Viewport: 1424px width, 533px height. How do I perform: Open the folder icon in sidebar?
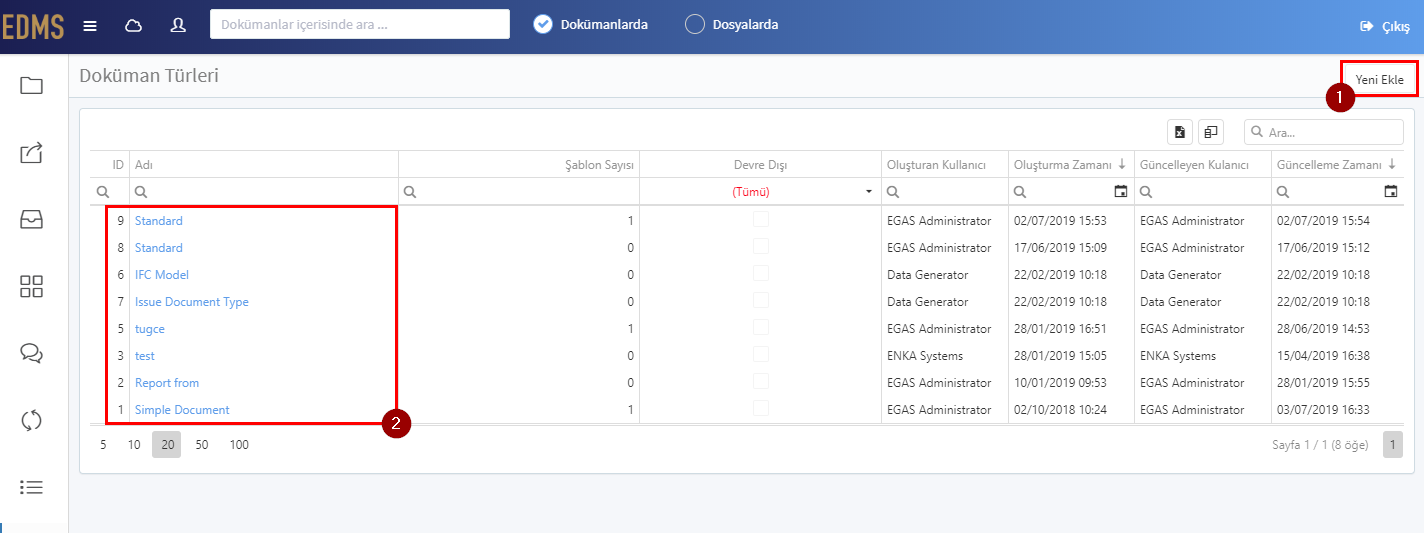[x=31, y=85]
